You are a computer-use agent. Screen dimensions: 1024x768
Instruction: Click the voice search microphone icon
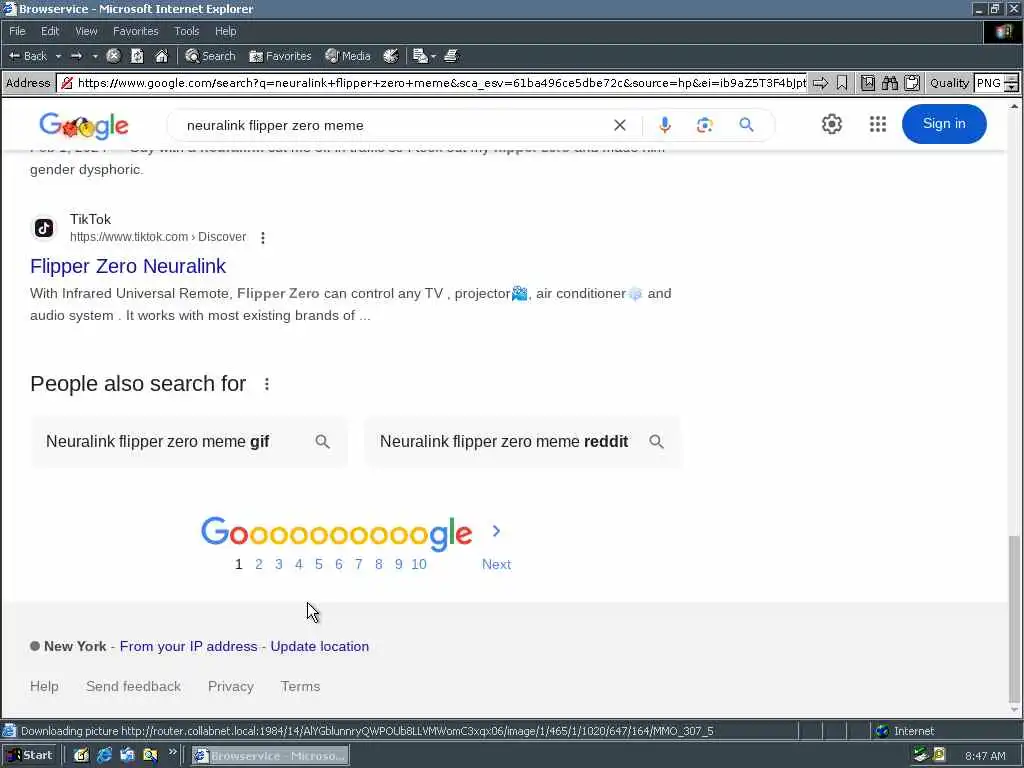click(x=665, y=125)
